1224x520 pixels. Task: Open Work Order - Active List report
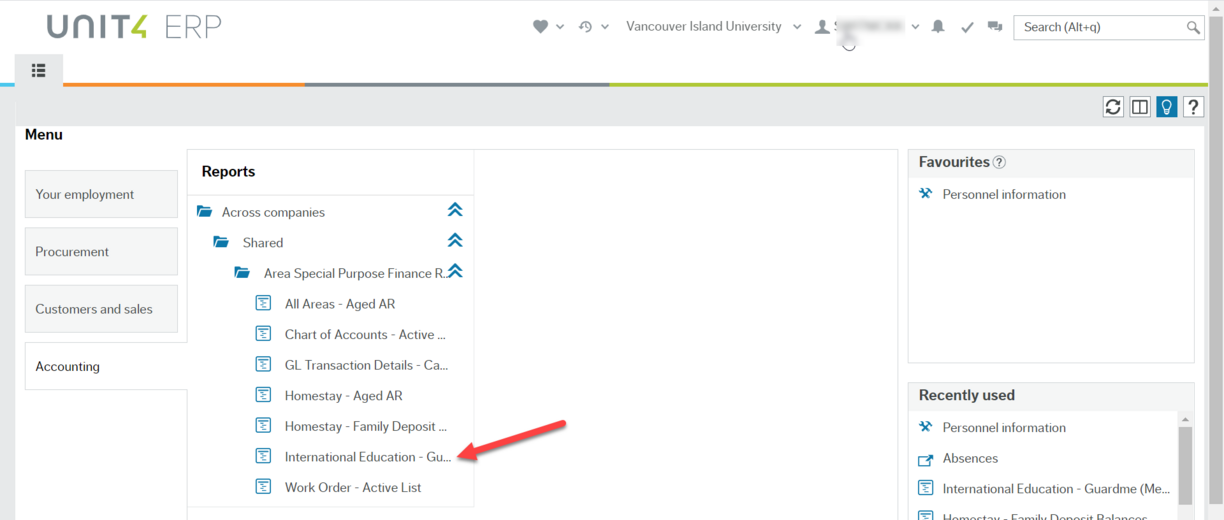pyautogui.click(x=353, y=487)
